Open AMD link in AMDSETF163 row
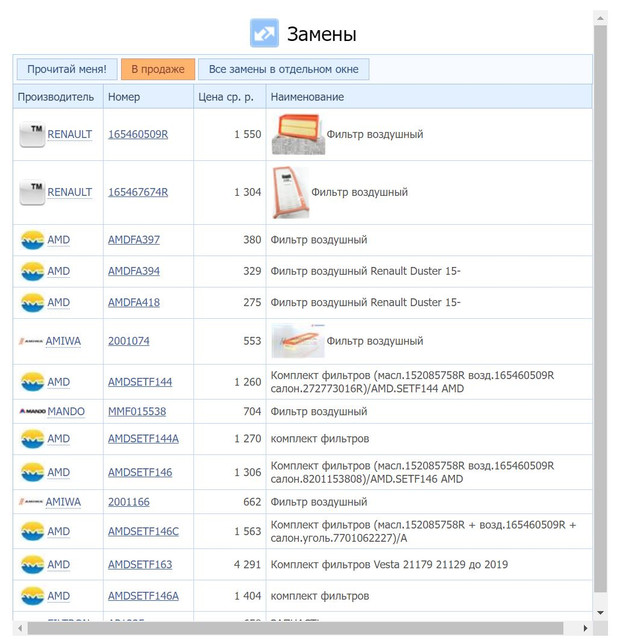 point(58,565)
